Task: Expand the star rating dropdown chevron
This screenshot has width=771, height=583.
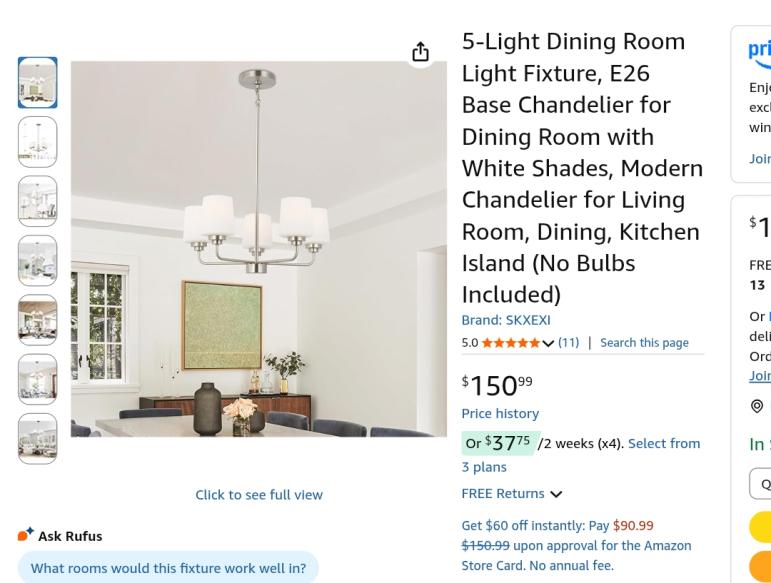Action: click(x=548, y=343)
